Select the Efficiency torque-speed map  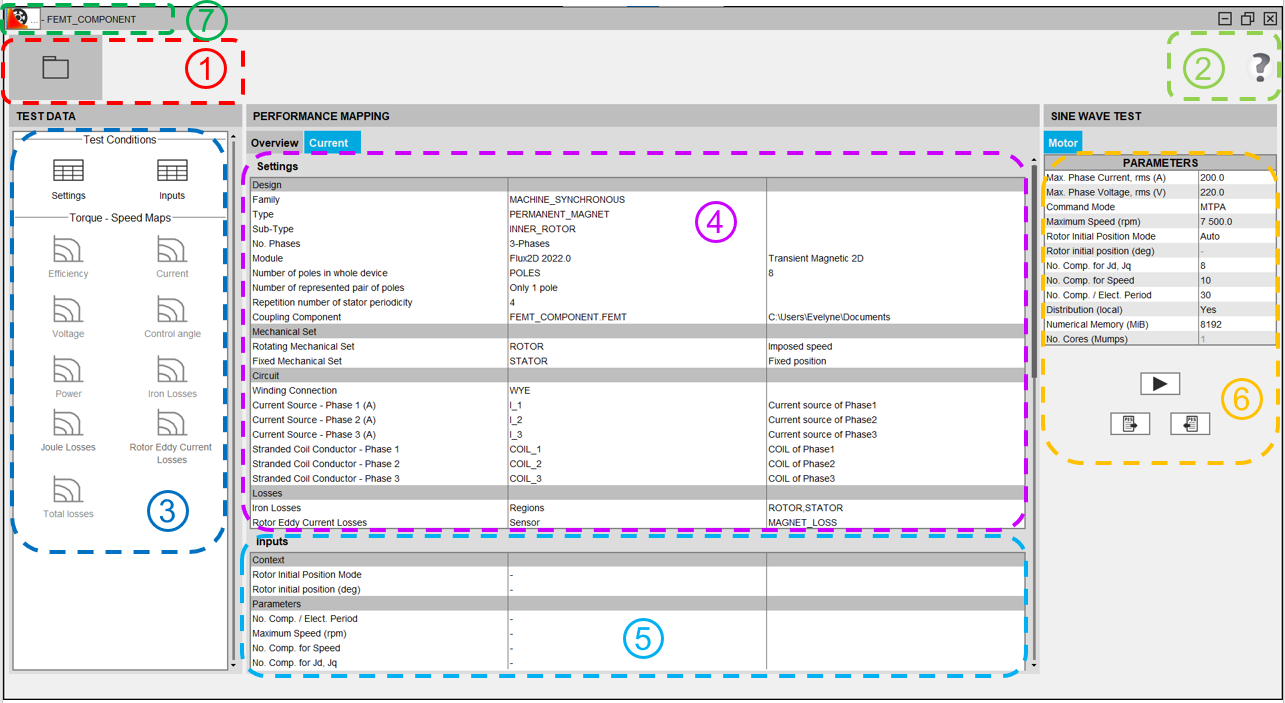[x=68, y=256]
